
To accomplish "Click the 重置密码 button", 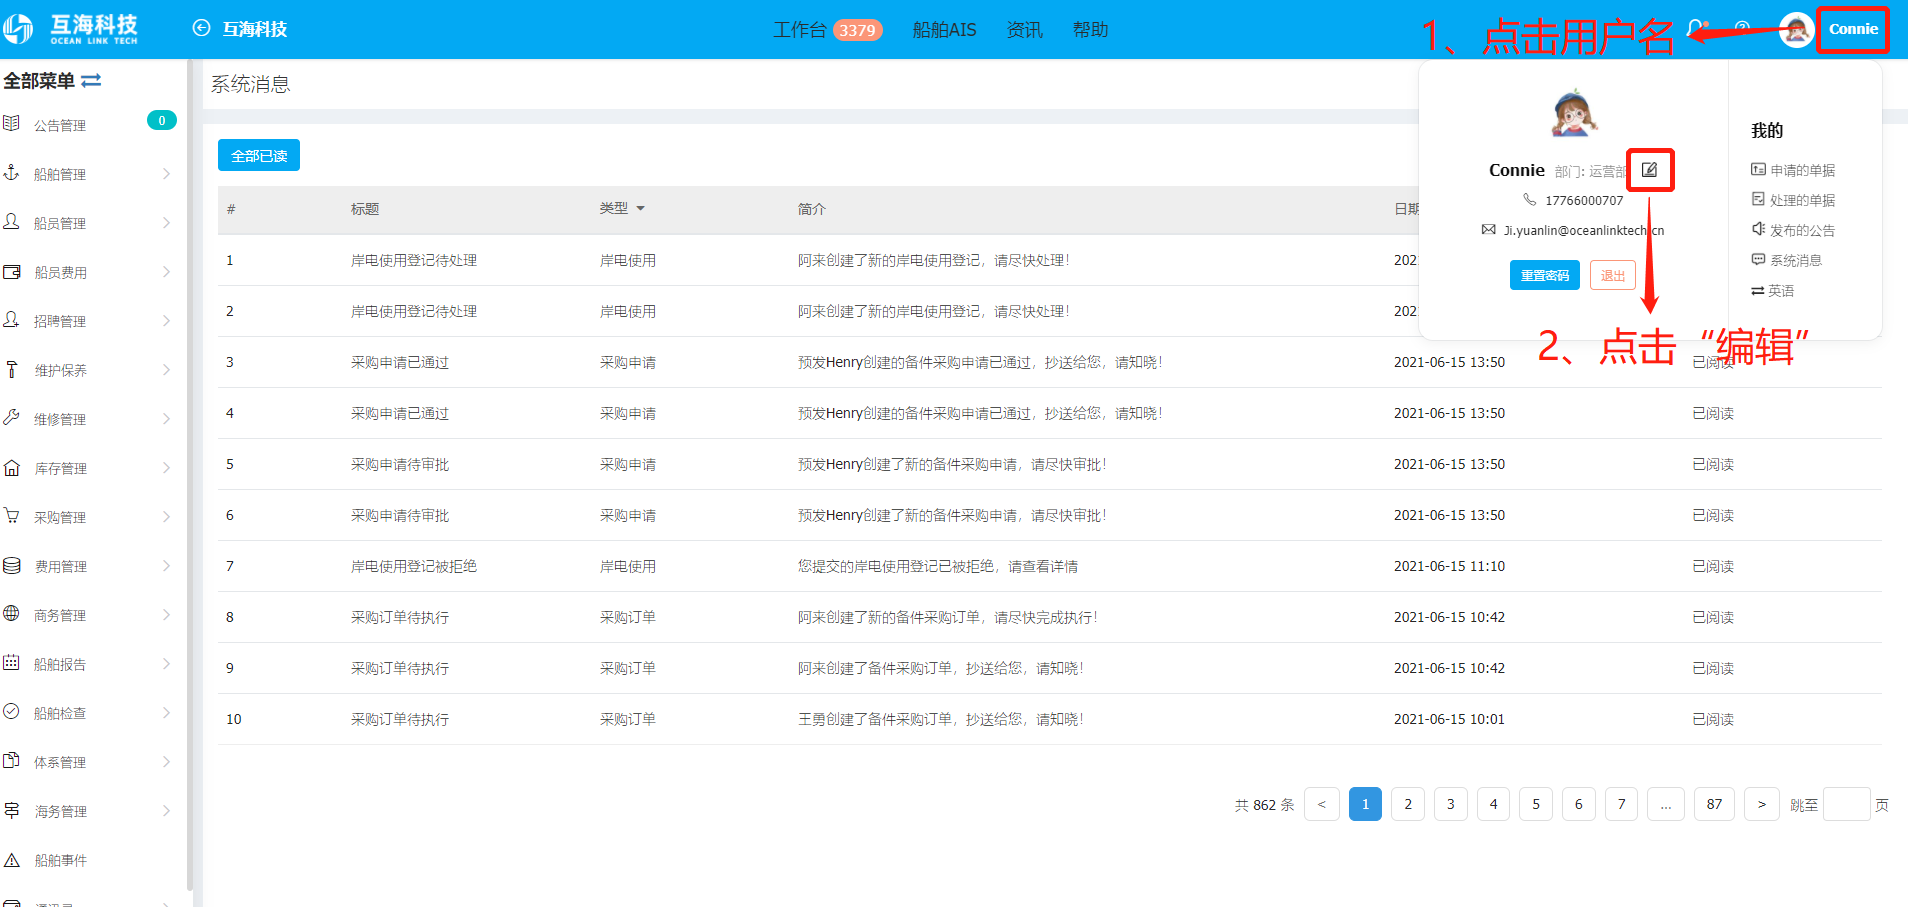I will pyautogui.click(x=1544, y=275).
